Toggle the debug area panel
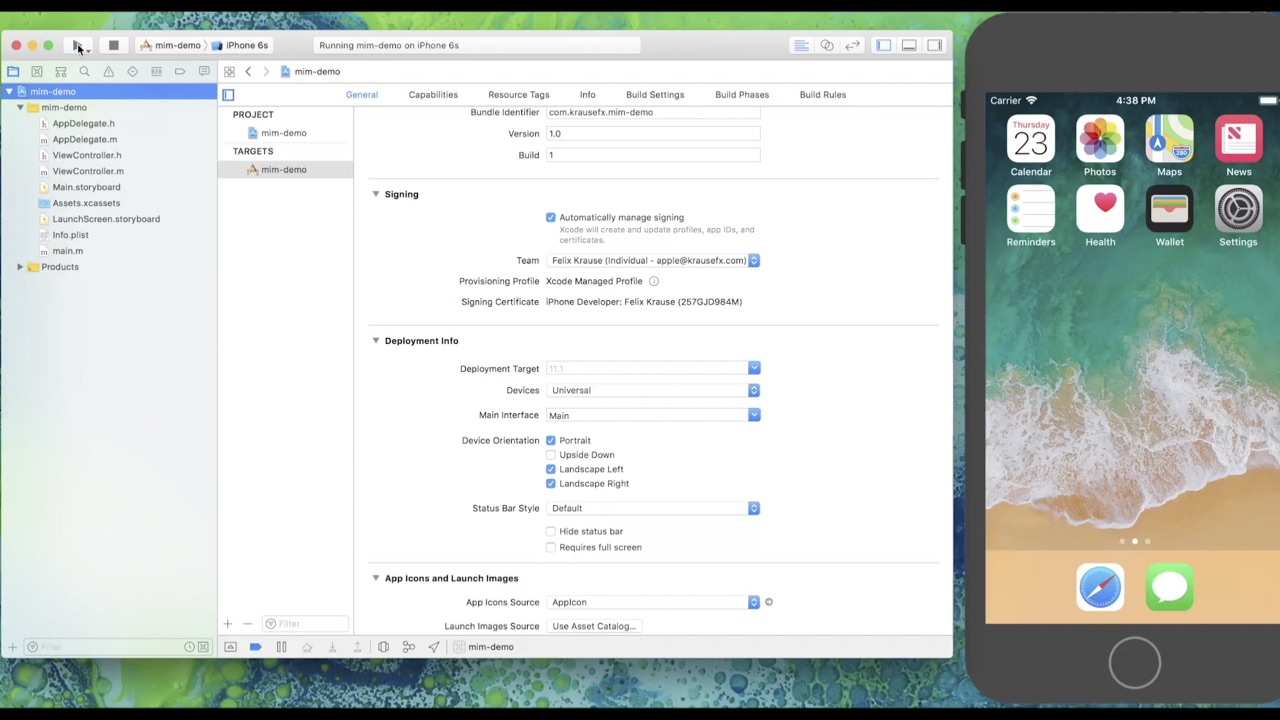This screenshot has height=720, width=1280. [x=909, y=45]
